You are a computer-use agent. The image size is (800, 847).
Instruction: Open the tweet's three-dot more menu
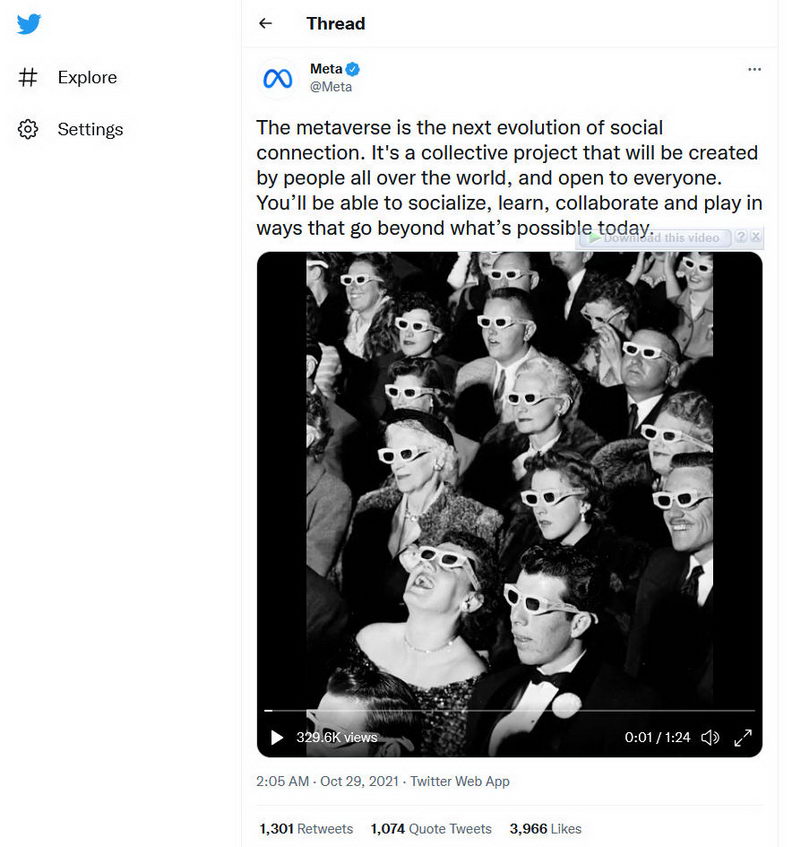click(x=754, y=69)
